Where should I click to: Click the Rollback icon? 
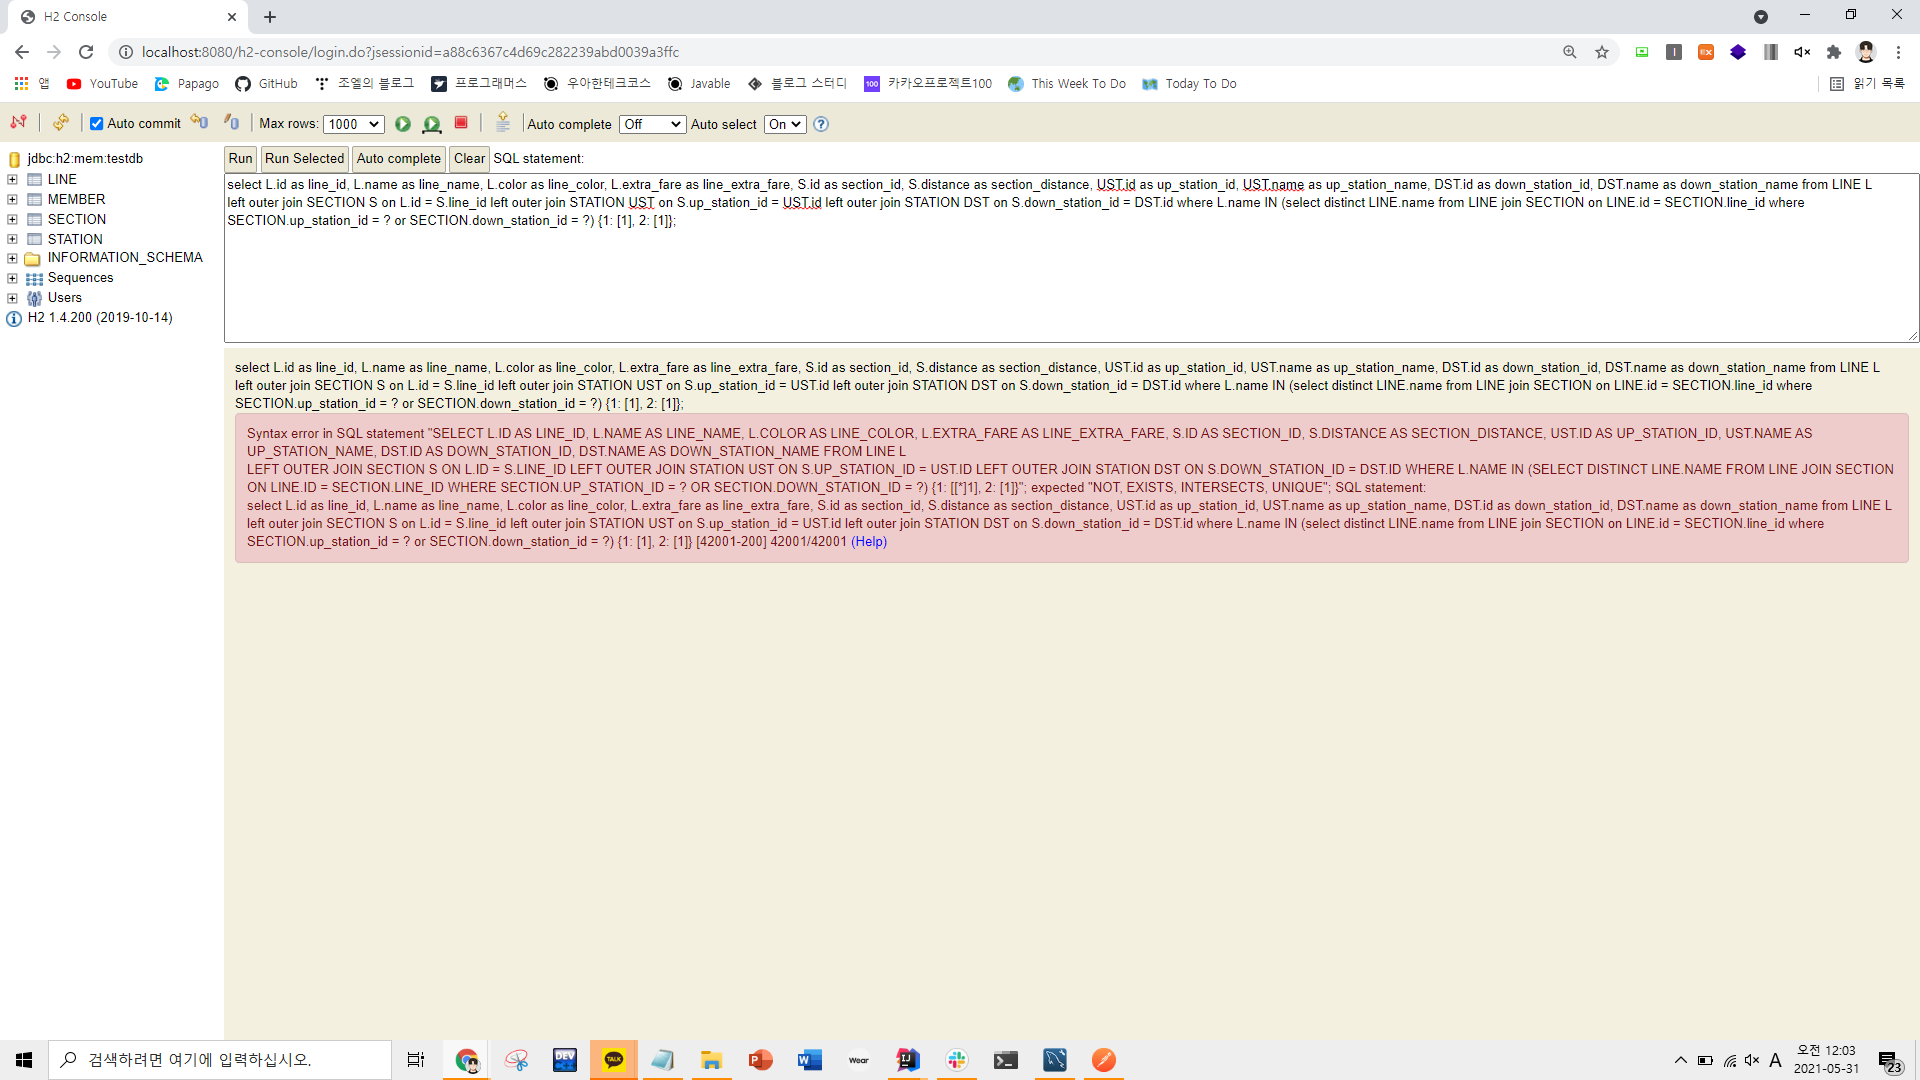coord(200,123)
